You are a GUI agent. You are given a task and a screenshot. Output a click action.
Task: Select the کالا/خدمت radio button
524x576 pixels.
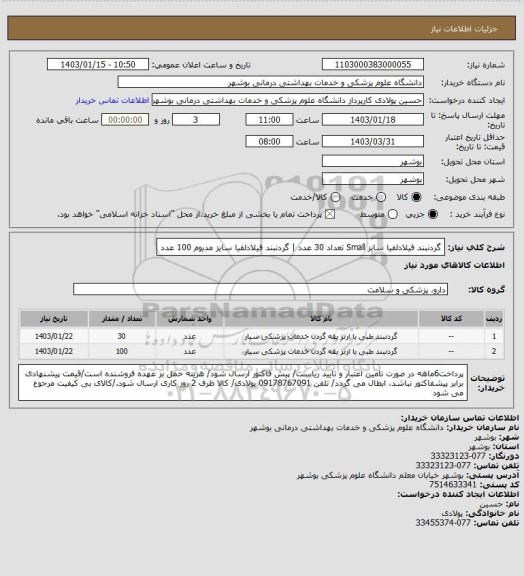[335, 197]
